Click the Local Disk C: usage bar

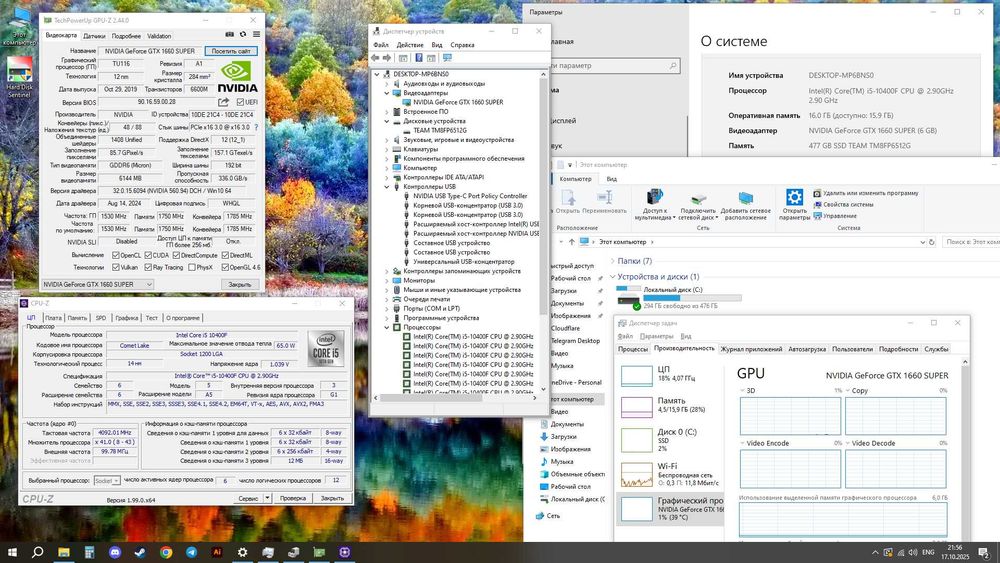pos(693,298)
